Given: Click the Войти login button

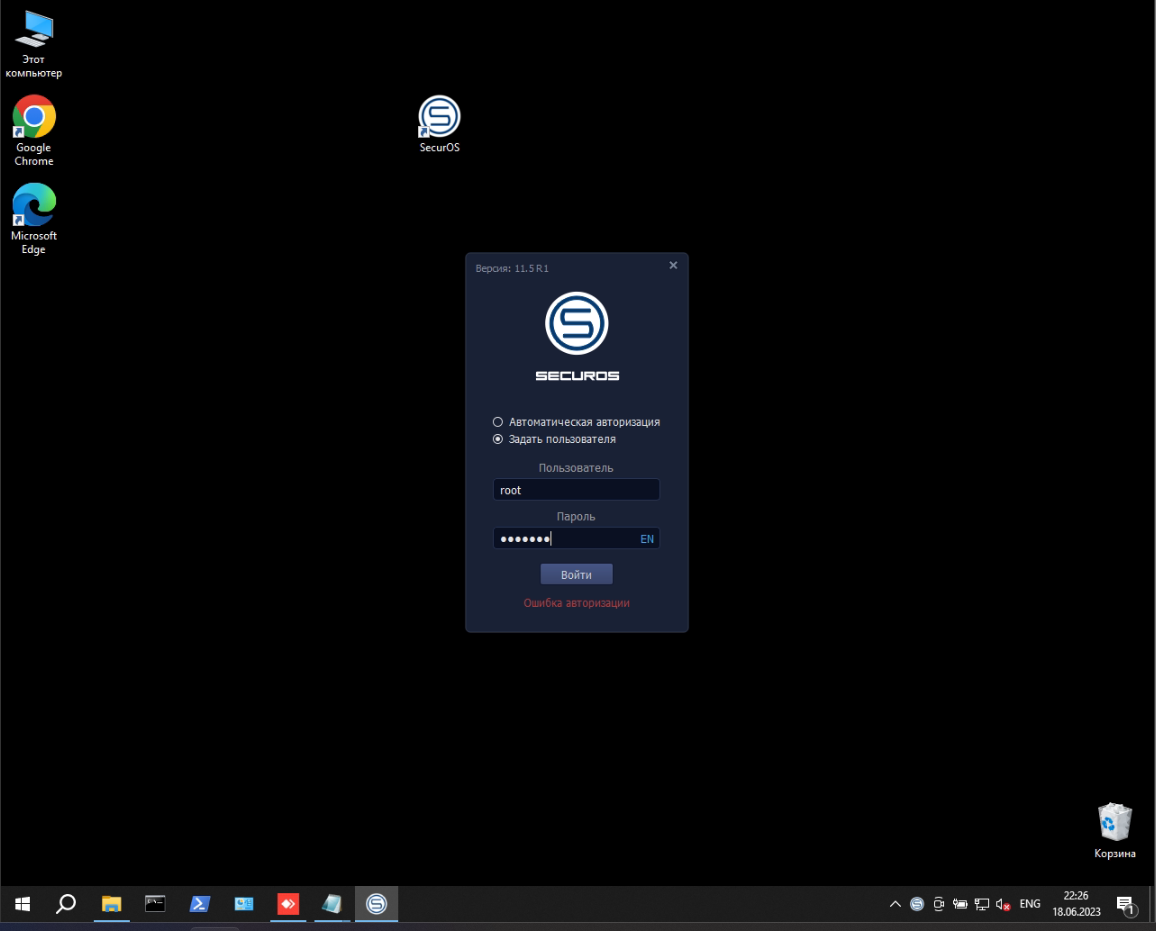Looking at the screenshot, I should pyautogui.click(x=576, y=574).
